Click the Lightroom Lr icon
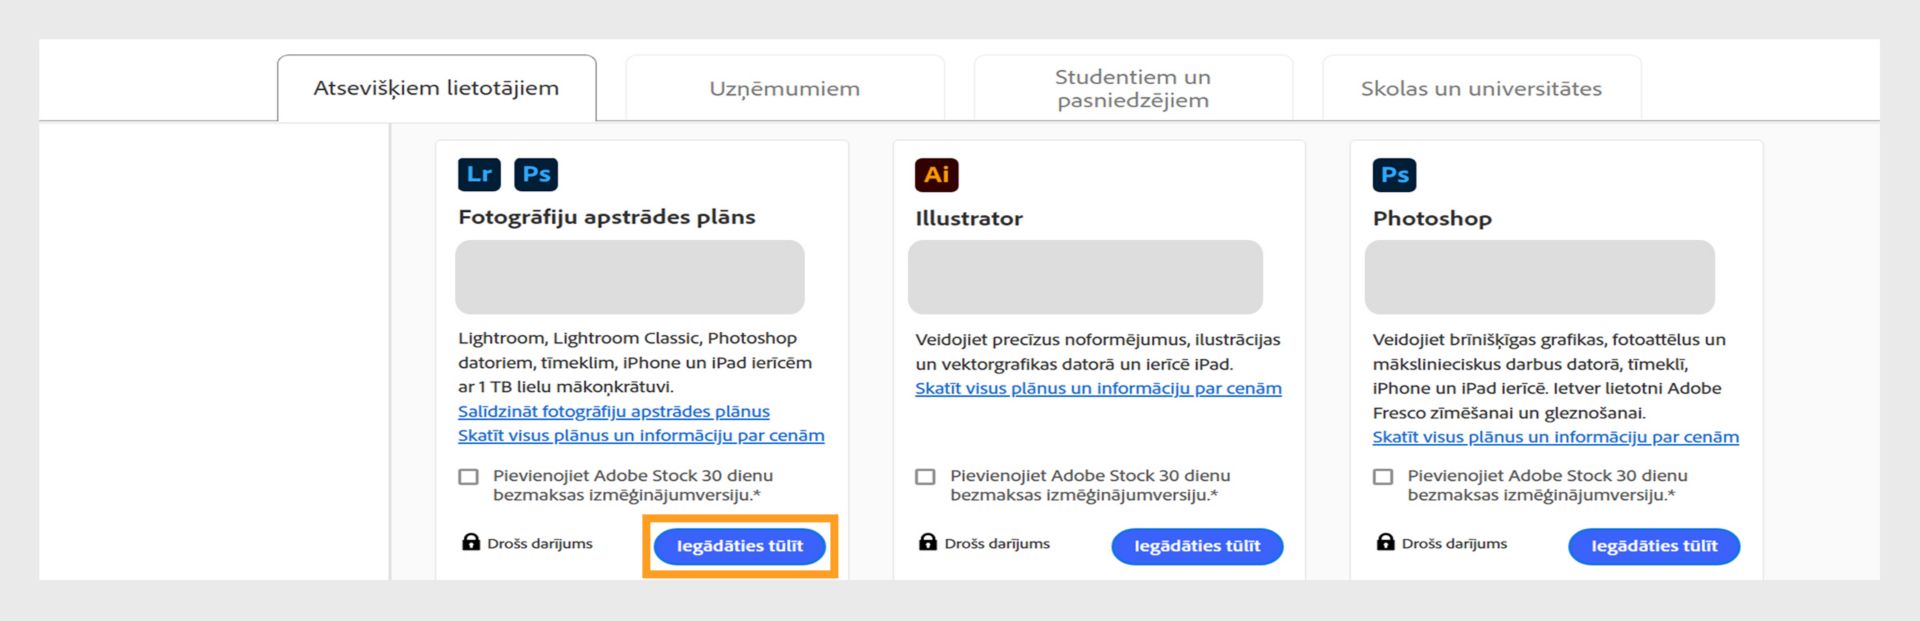The image size is (1920, 621). coord(479,174)
